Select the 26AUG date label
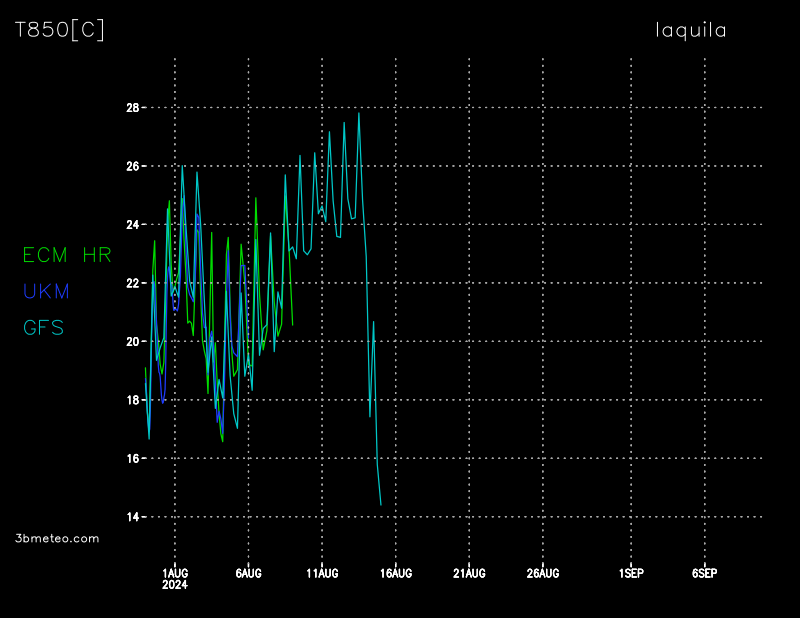 (543, 573)
